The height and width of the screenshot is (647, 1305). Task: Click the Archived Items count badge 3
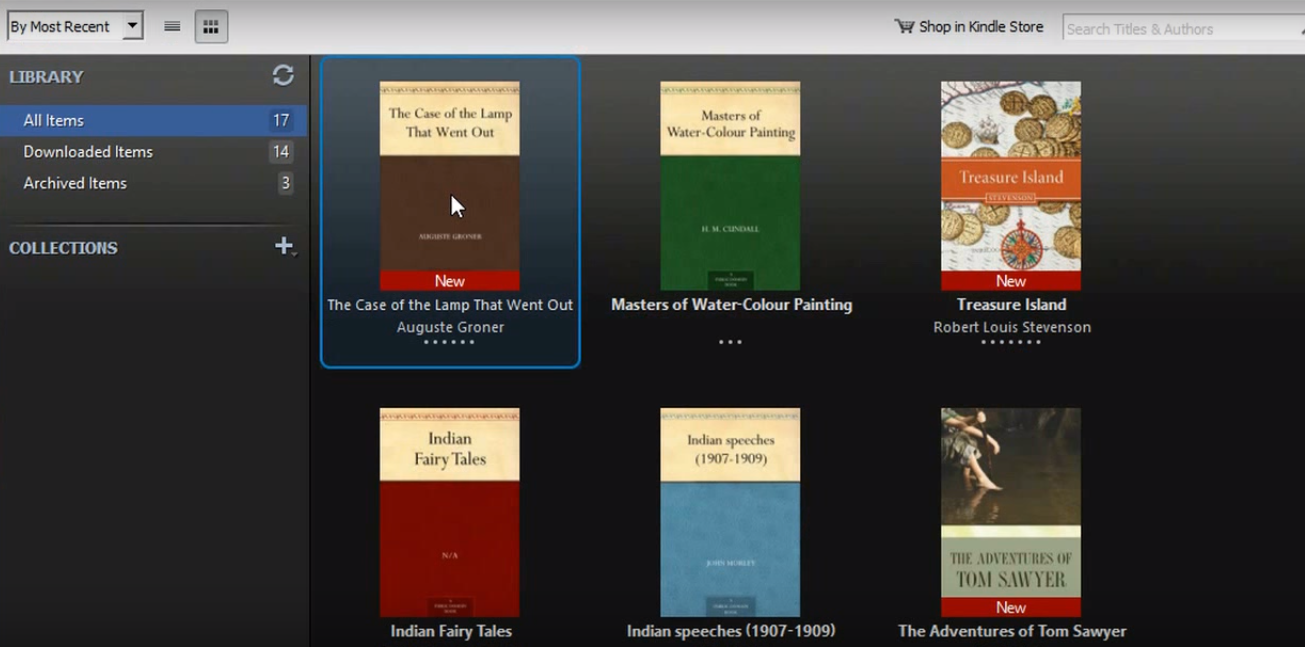click(285, 183)
